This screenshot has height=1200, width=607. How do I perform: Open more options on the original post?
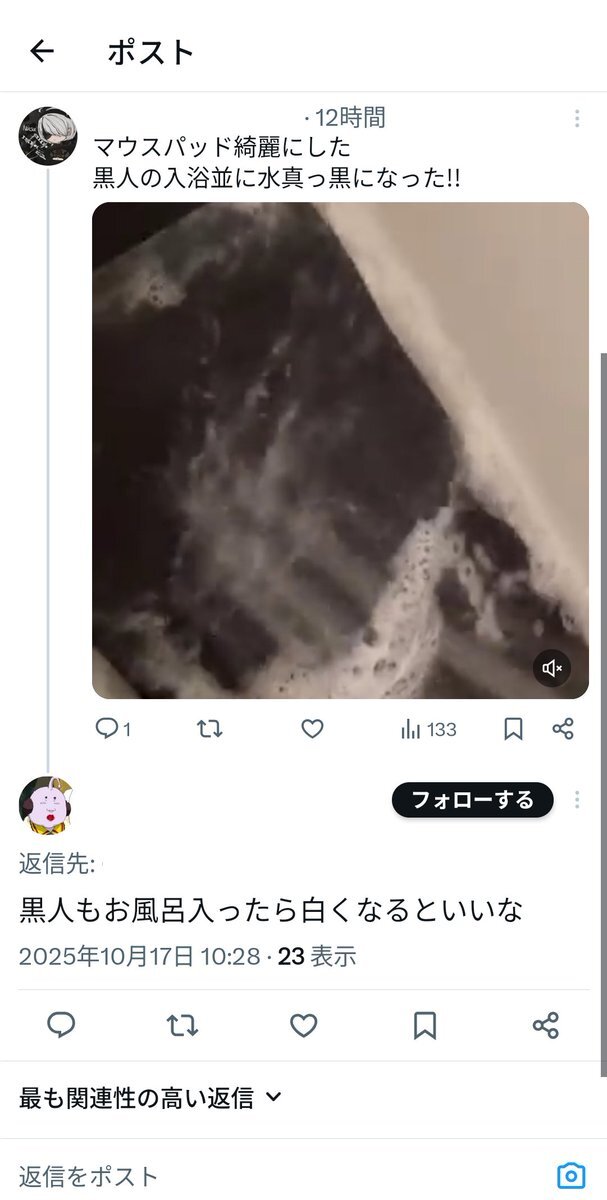pos(577,119)
